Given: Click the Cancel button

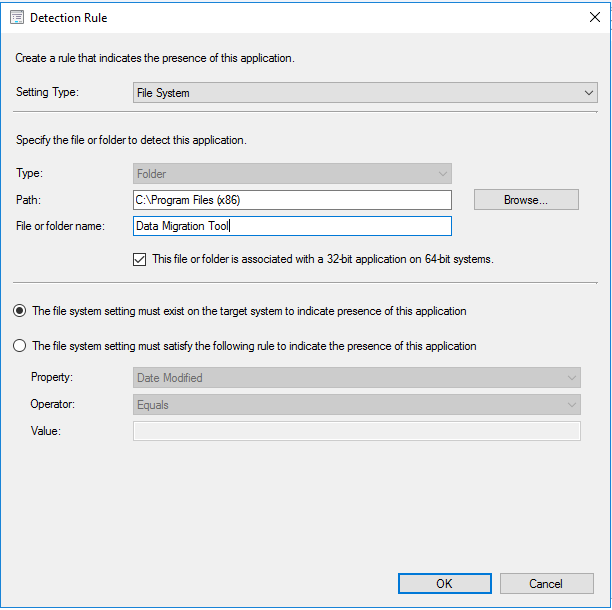Looking at the screenshot, I should tap(546, 583).
